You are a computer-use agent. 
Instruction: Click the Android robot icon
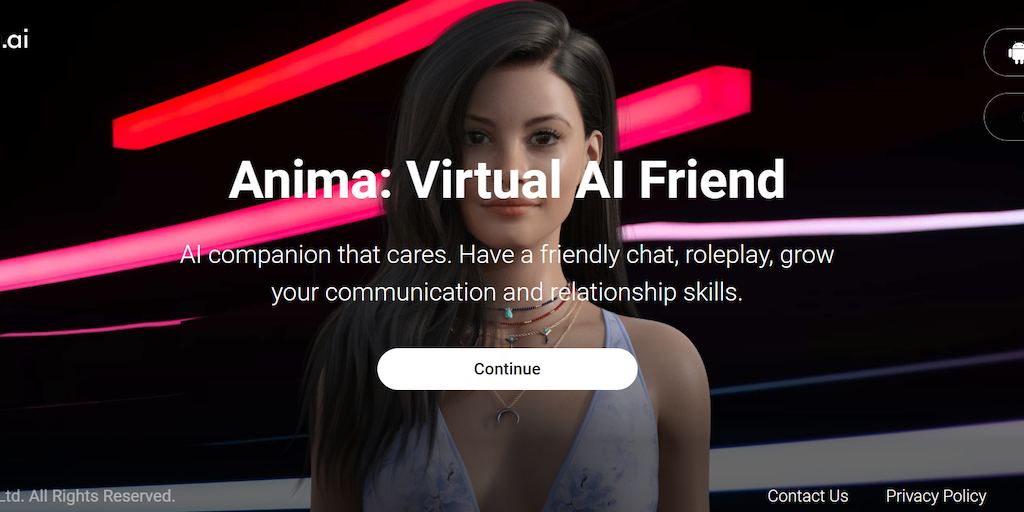pos(1016,52)
